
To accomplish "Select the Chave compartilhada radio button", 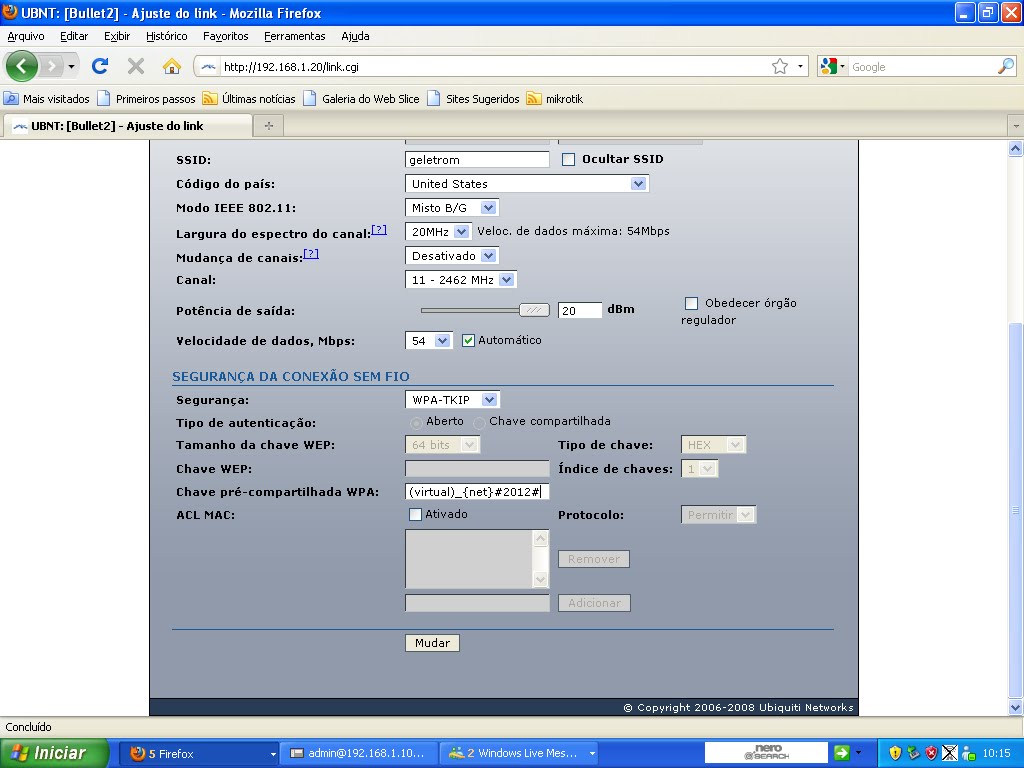I will pos(479,423).
